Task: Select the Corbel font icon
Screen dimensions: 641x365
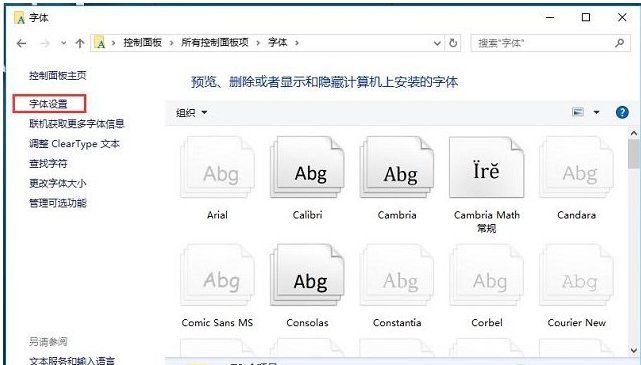Action: point(486,275)
